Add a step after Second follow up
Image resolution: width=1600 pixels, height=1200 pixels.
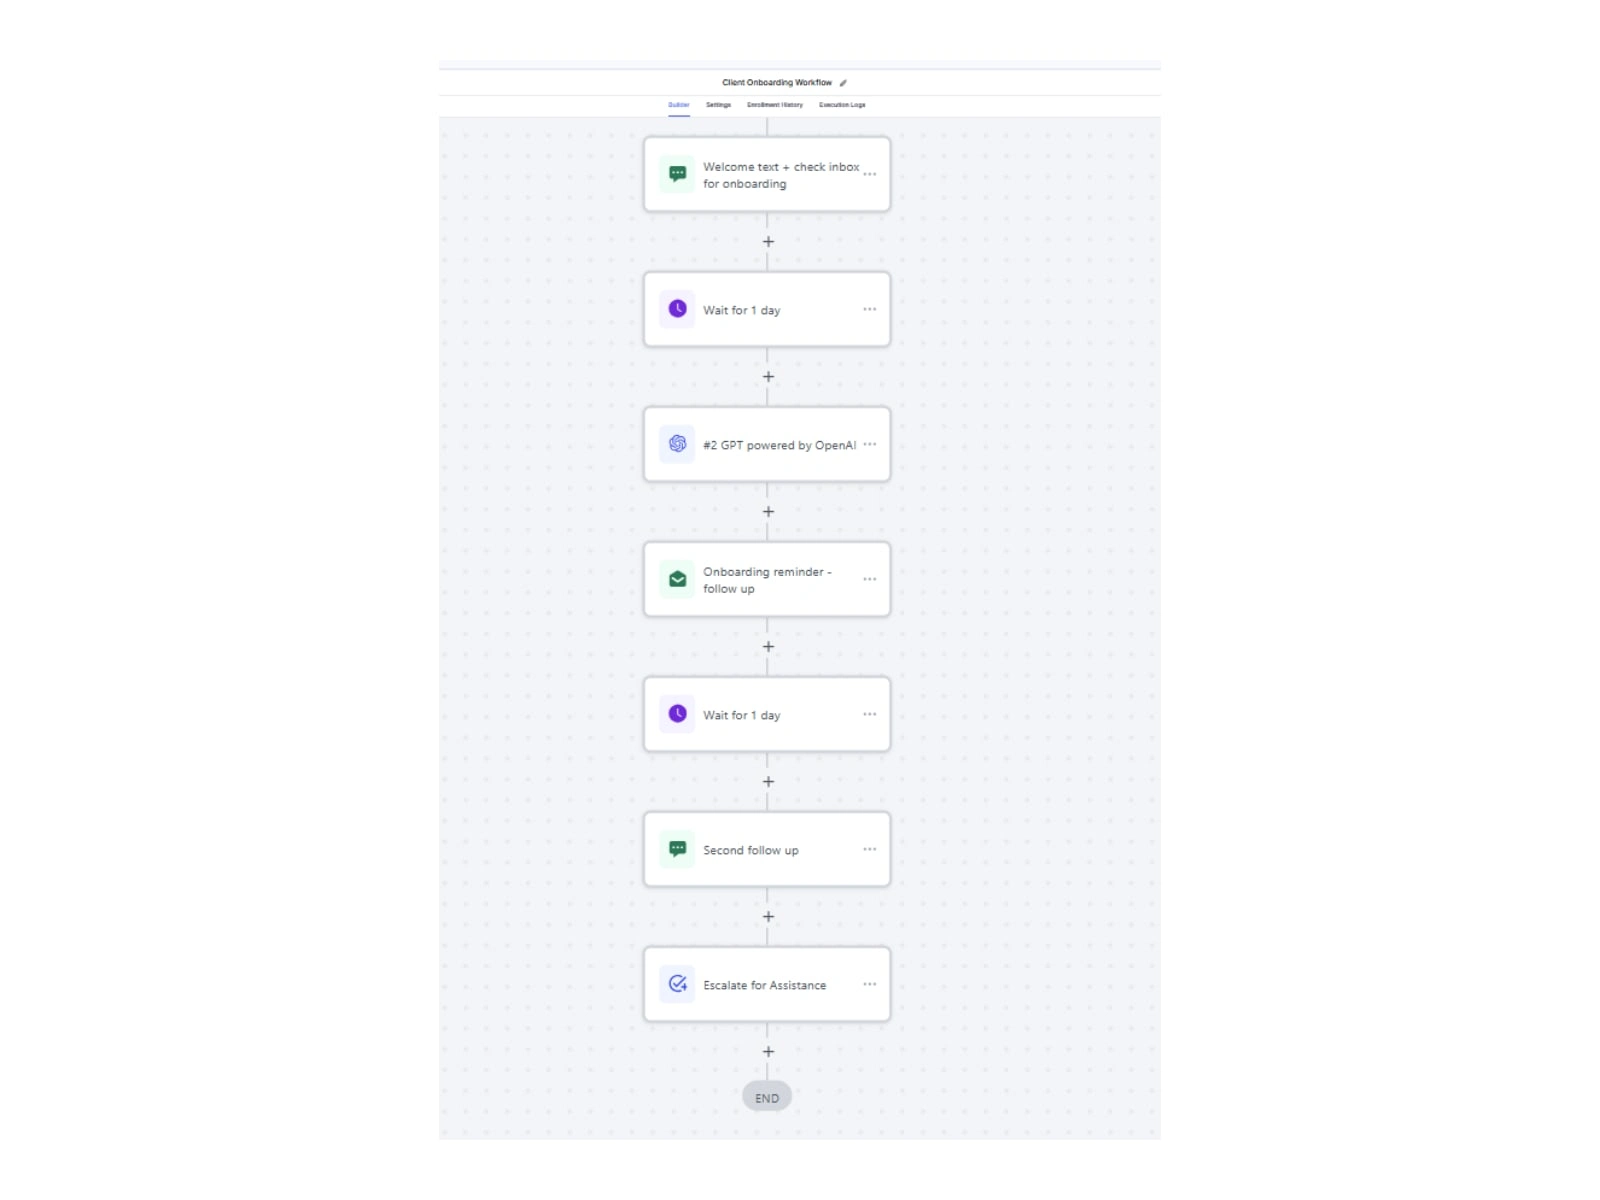768,917
